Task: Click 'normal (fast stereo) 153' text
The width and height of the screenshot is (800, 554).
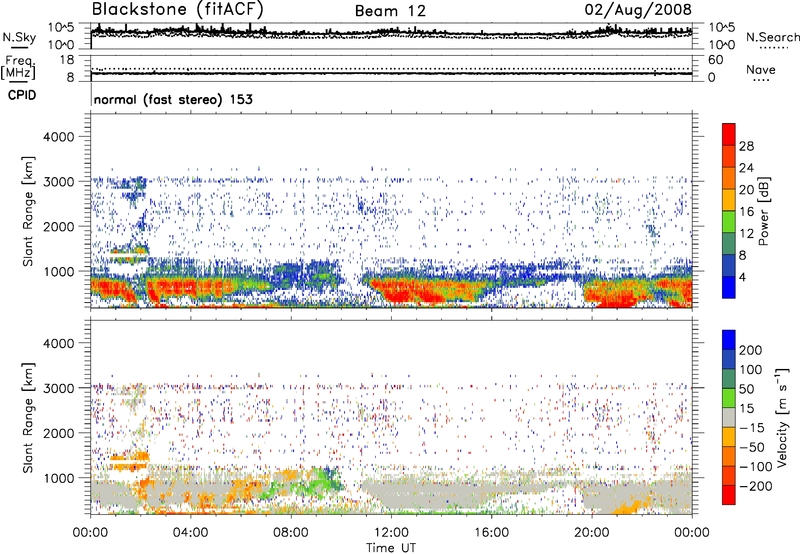Action: pyautogui.click(x=173, y=99)
